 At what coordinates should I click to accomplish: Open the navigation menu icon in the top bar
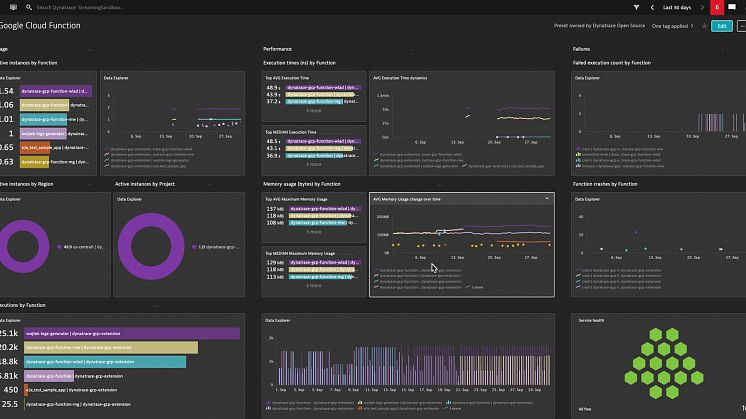[x=13, y=7]
